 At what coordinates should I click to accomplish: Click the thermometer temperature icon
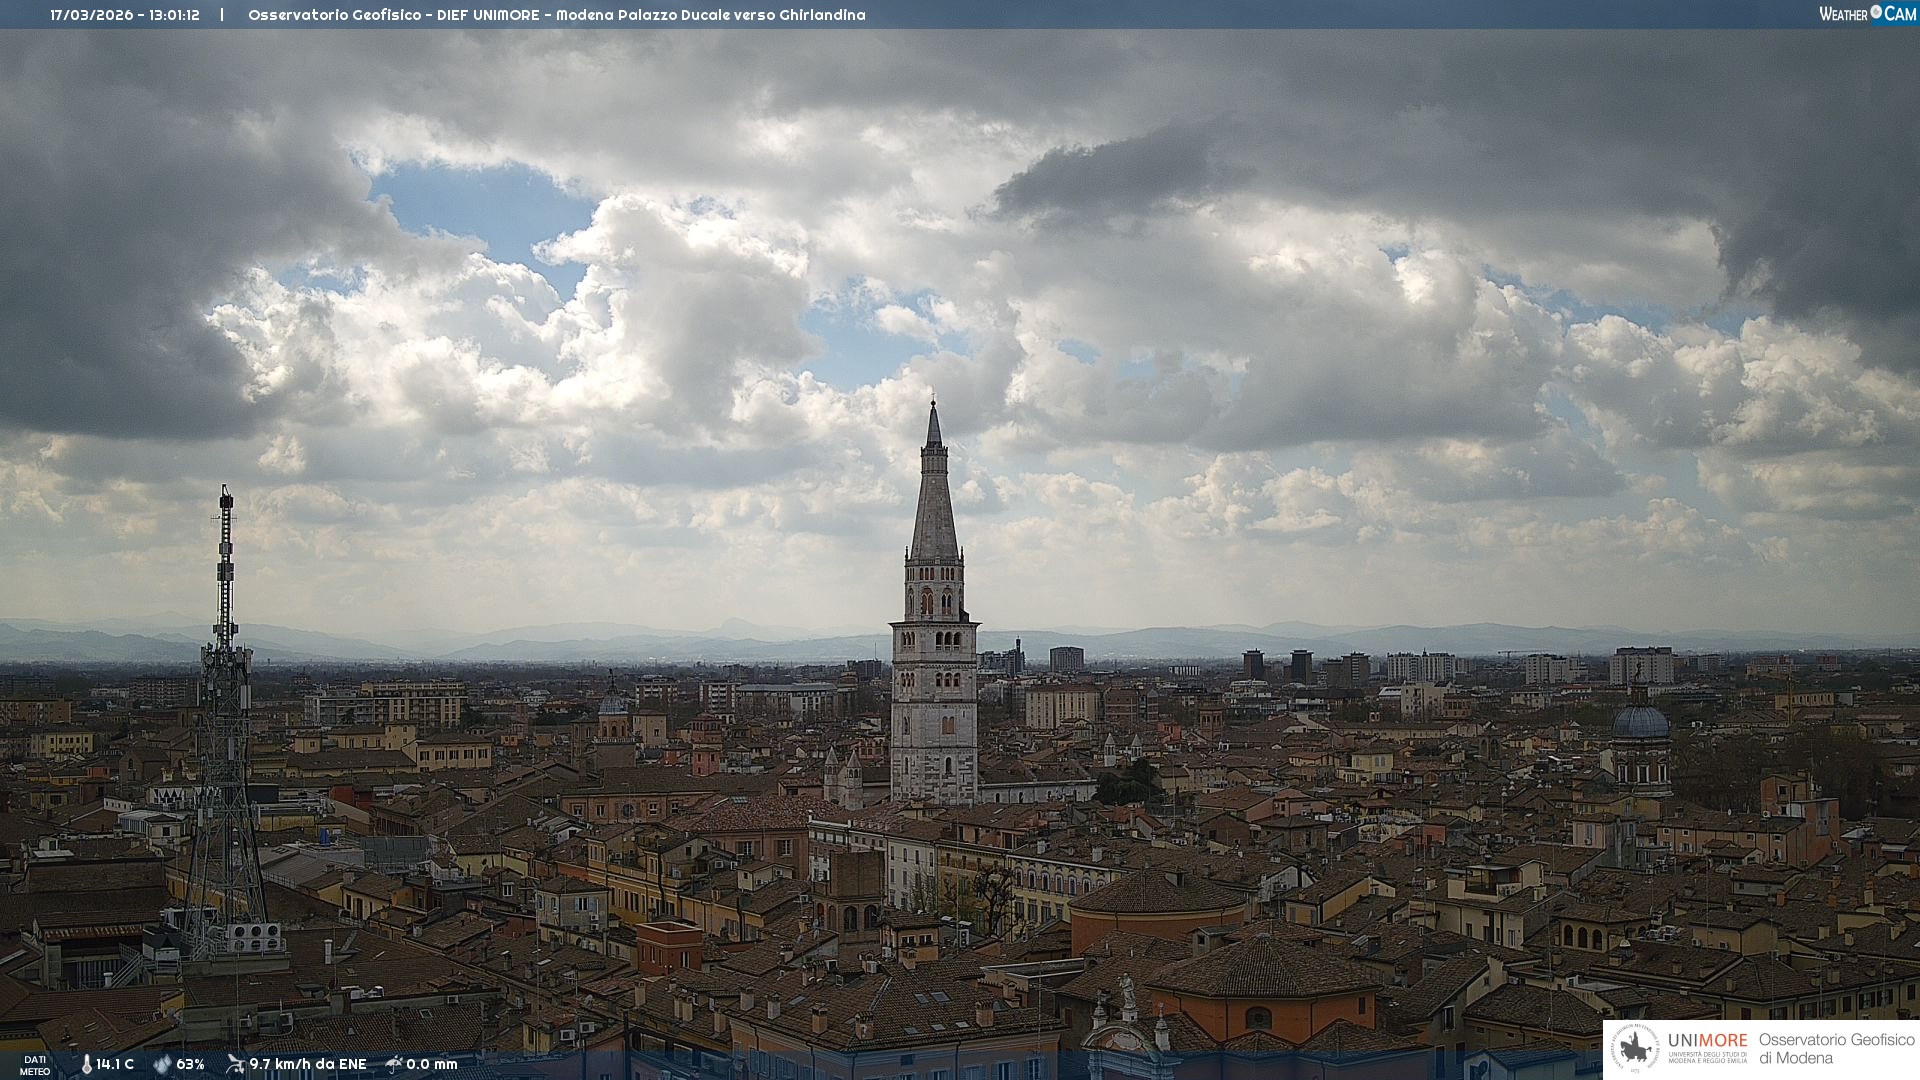point(86,1064)
